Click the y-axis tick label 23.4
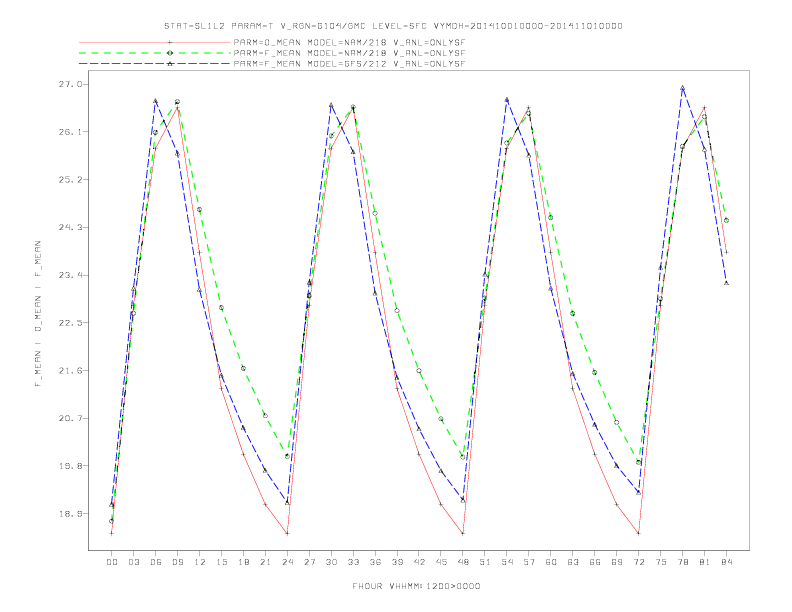The height and width of the screenshot is (612, 792). [x=71, y=275]
